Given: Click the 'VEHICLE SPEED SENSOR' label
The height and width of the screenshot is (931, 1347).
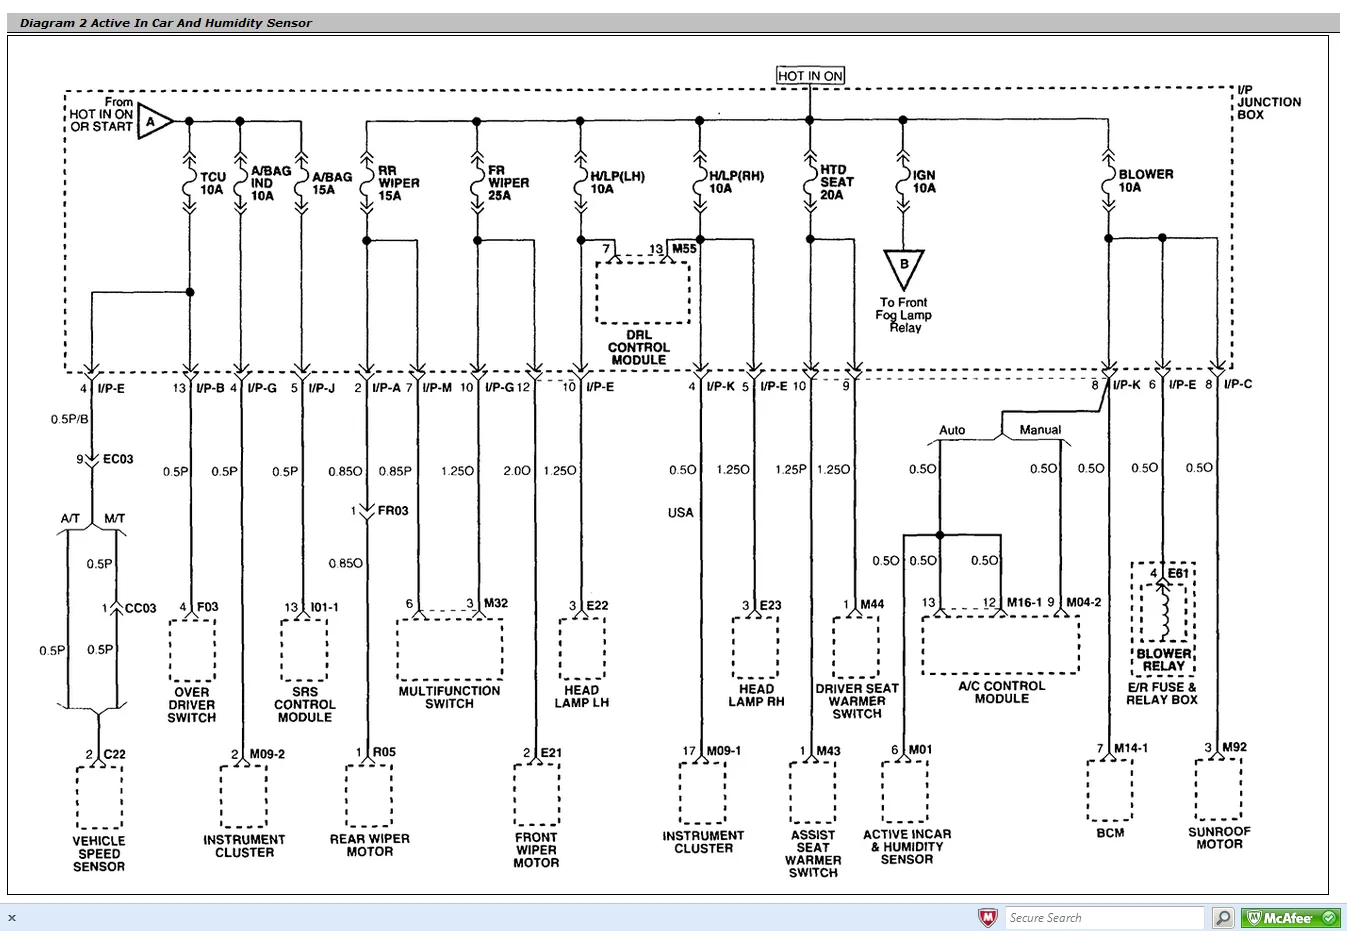Looking at the screenshot, I should 99,853.
